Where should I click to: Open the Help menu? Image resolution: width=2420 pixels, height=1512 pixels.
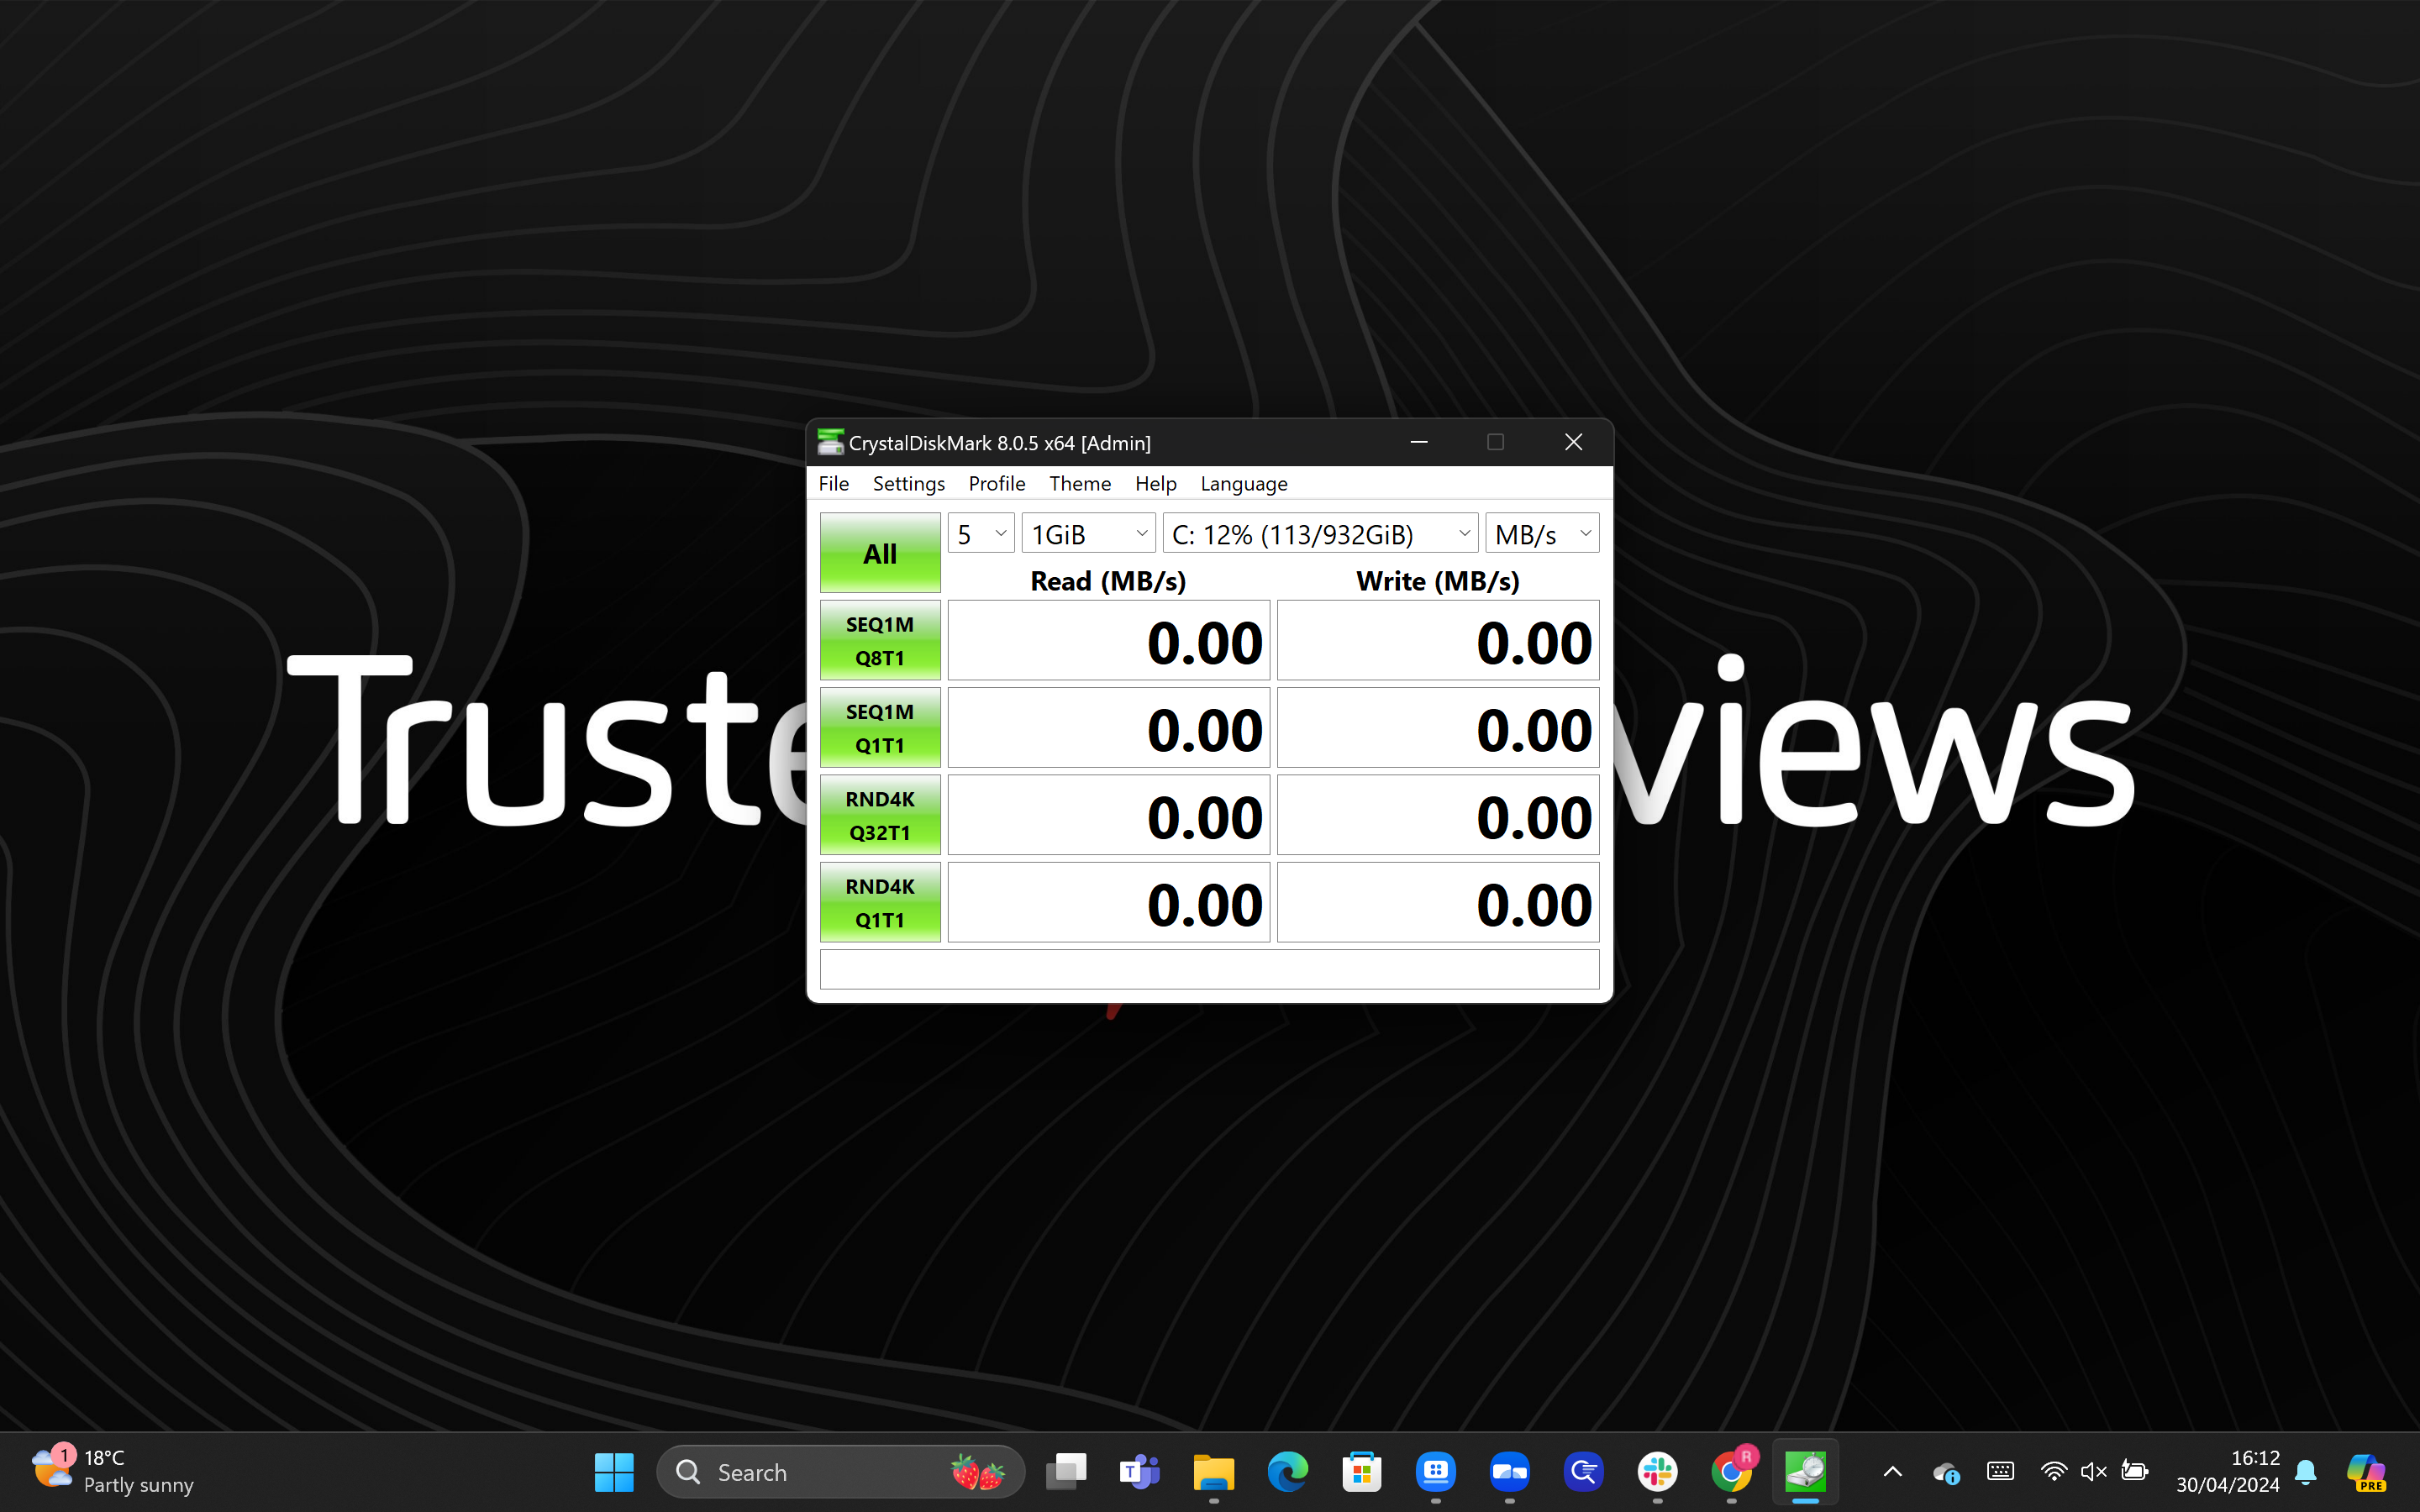tap(1155, 484)
